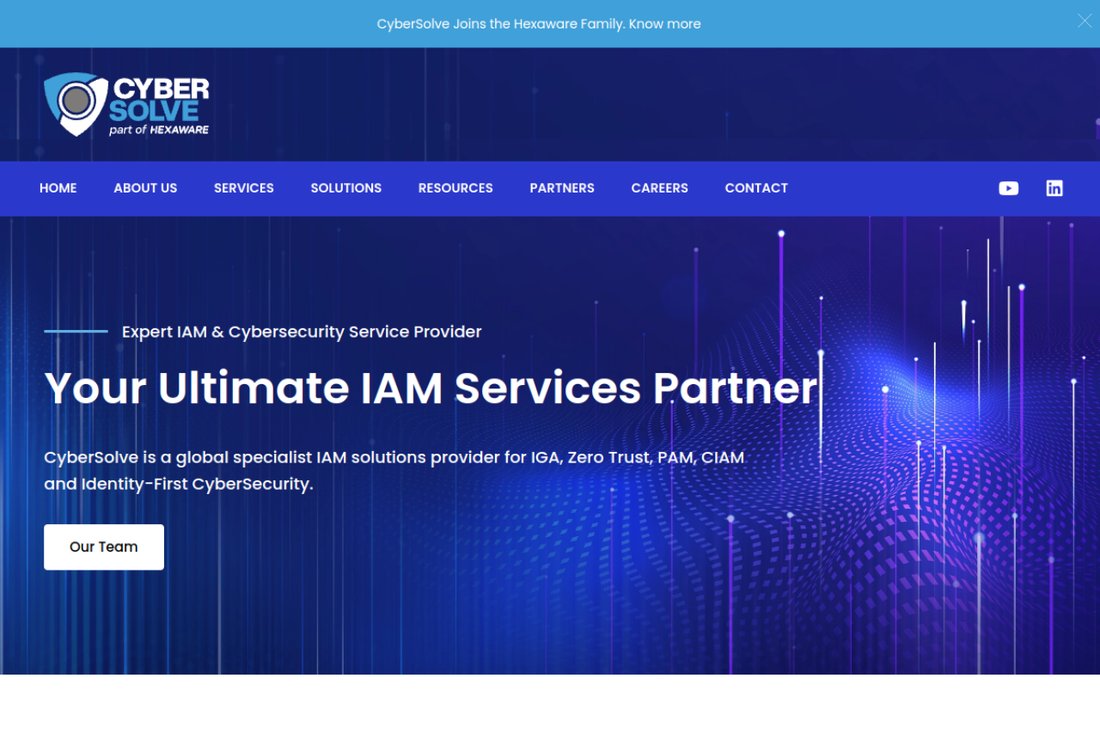Click the CyberSolve global specialist description paragraph
The image size is (1100, 733).
click(394, 471)
